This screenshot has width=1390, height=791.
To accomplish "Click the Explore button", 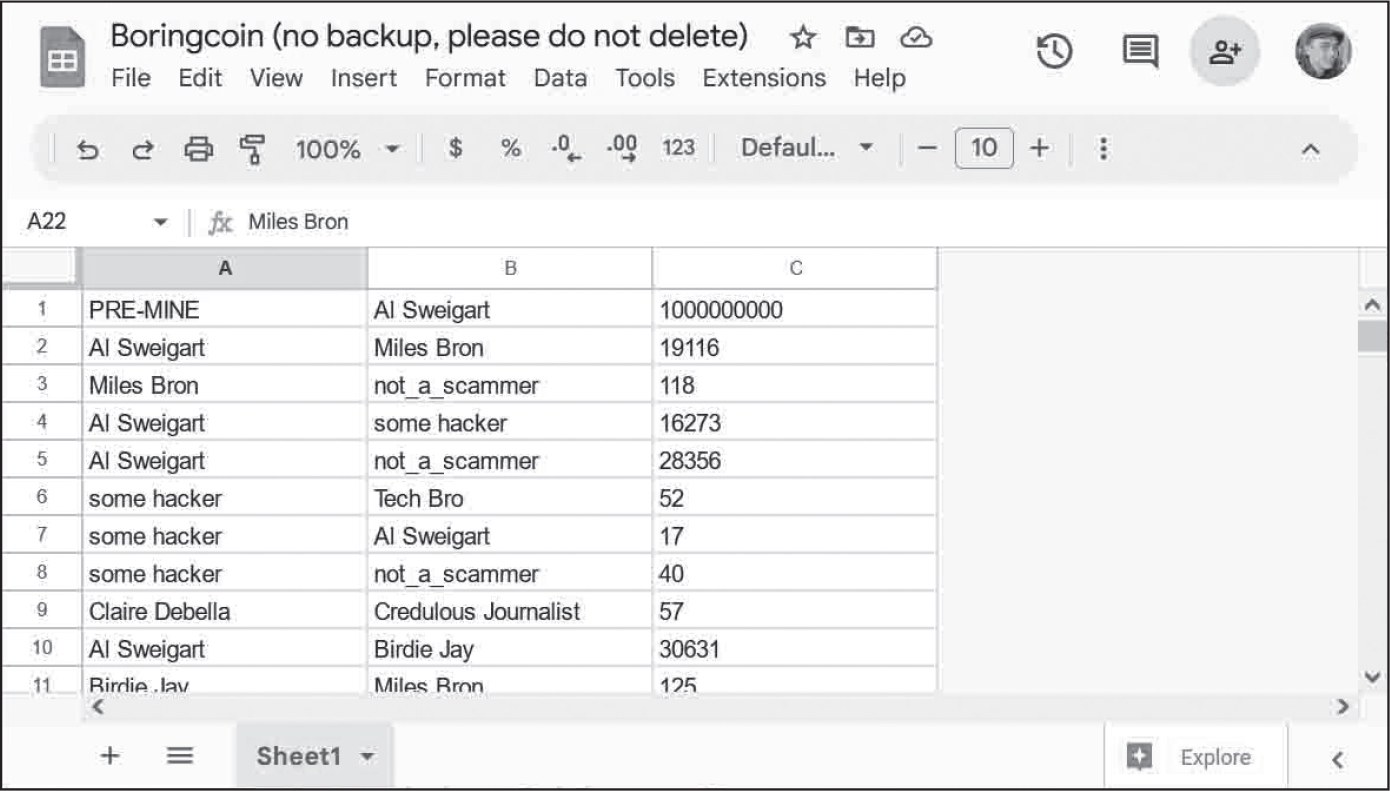I will [x=1195, y=757].
